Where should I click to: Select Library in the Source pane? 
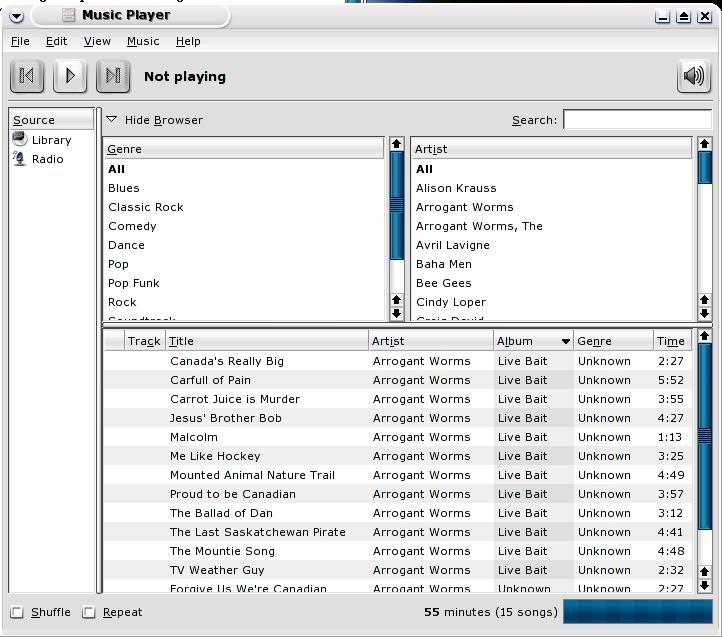51,140
